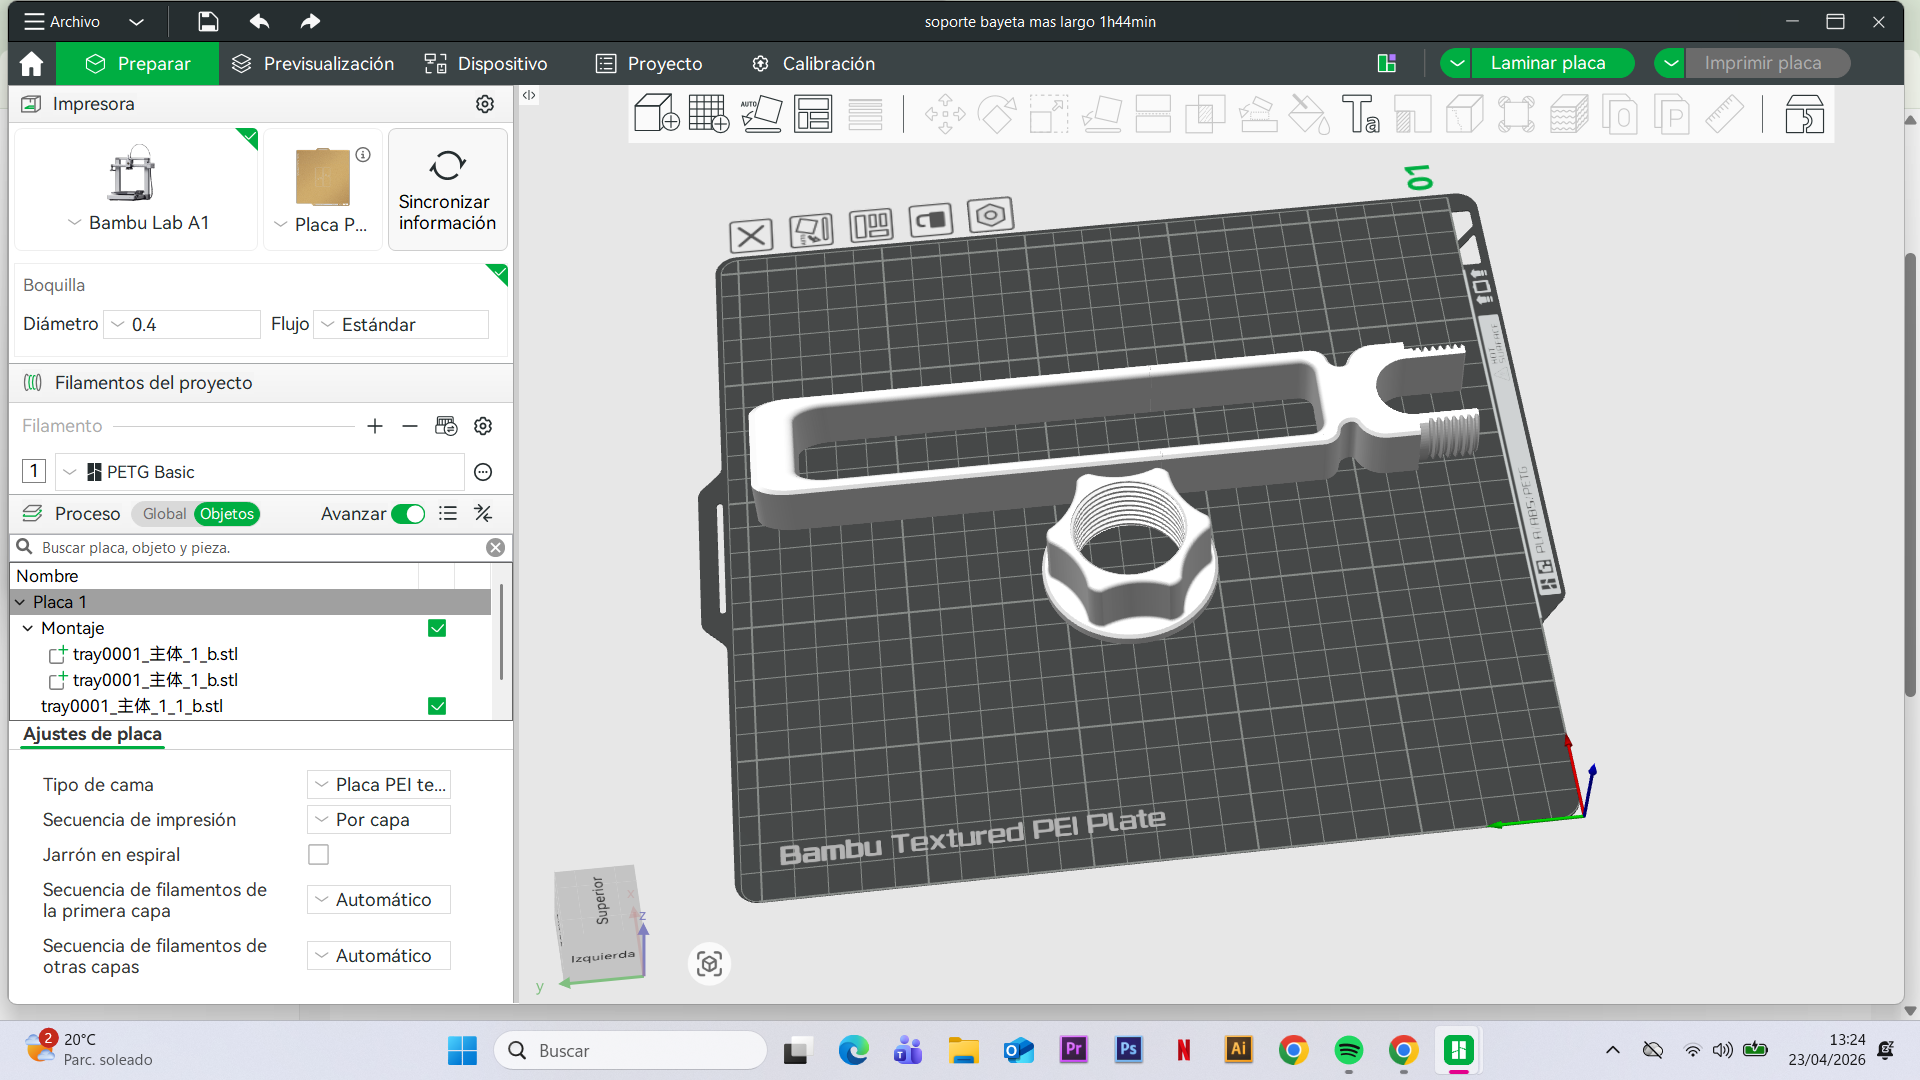Click the Auto orient icon
This screenshot has width=1920, height=1080.
(761, 113)
